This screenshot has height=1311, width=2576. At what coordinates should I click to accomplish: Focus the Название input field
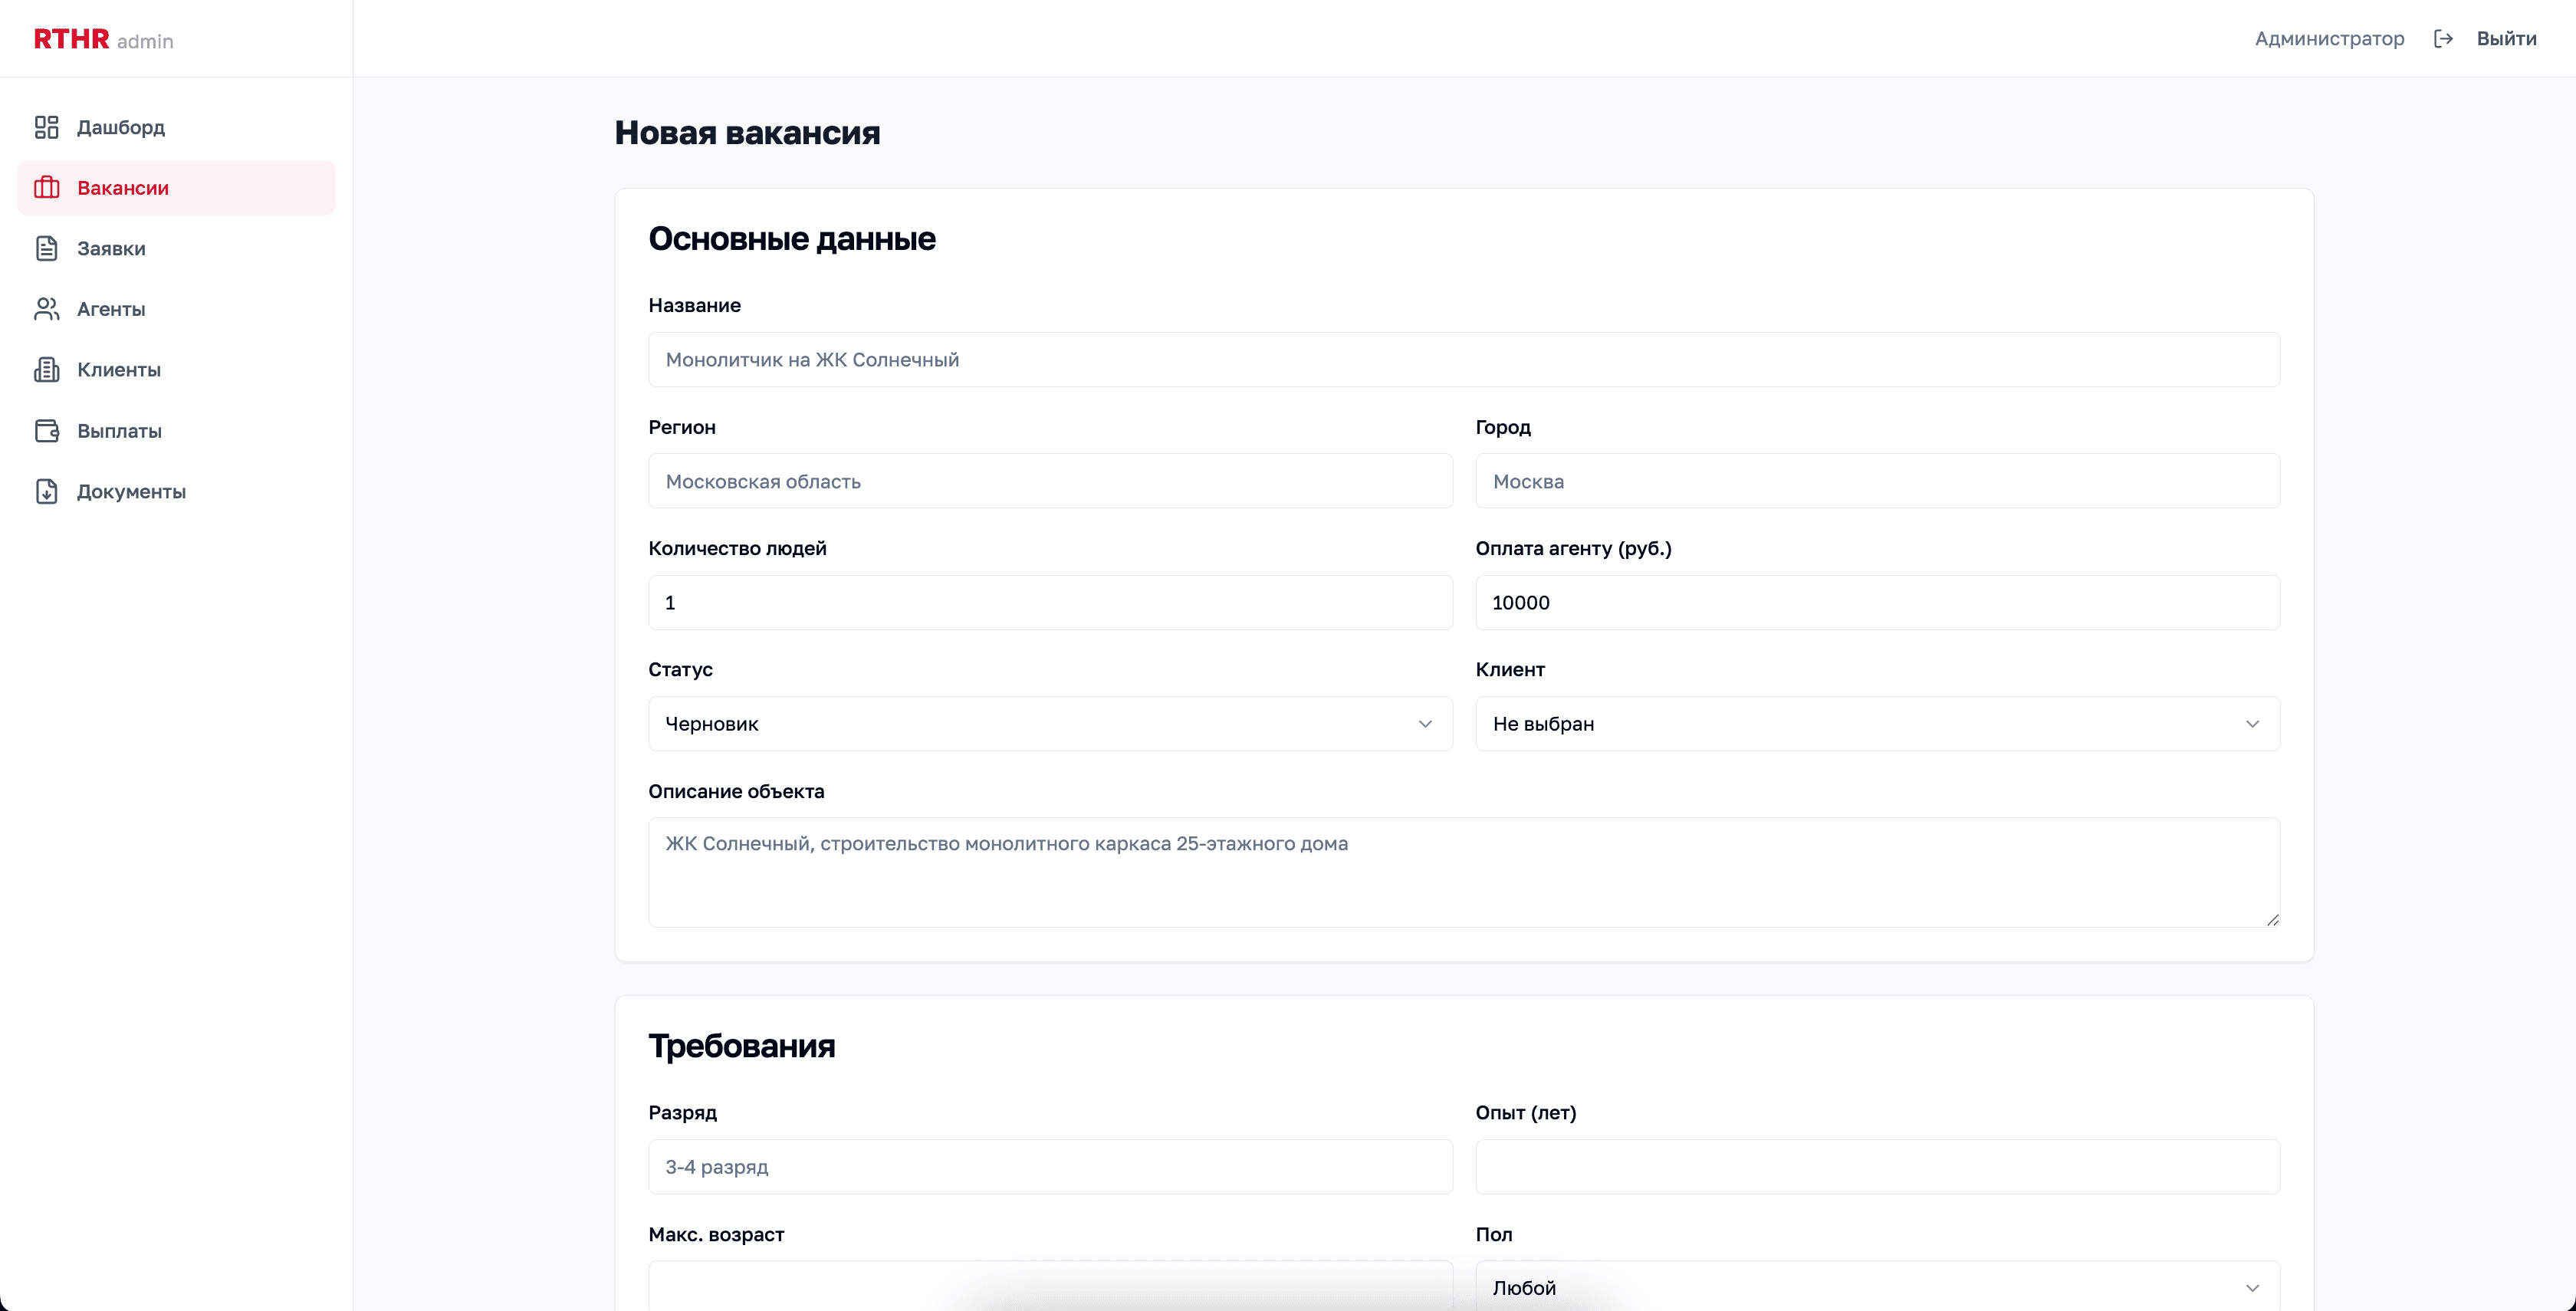1464,360
